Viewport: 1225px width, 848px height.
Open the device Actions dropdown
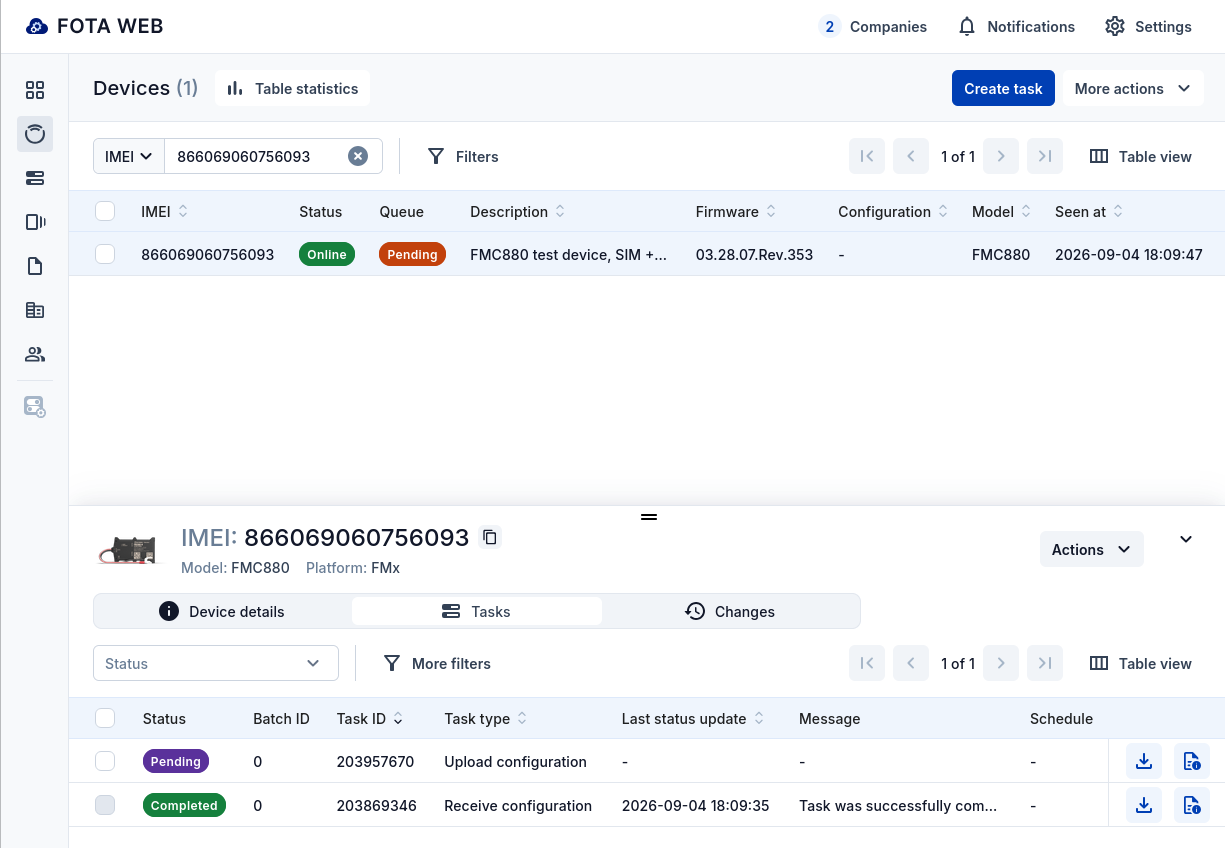[1092, 549]
